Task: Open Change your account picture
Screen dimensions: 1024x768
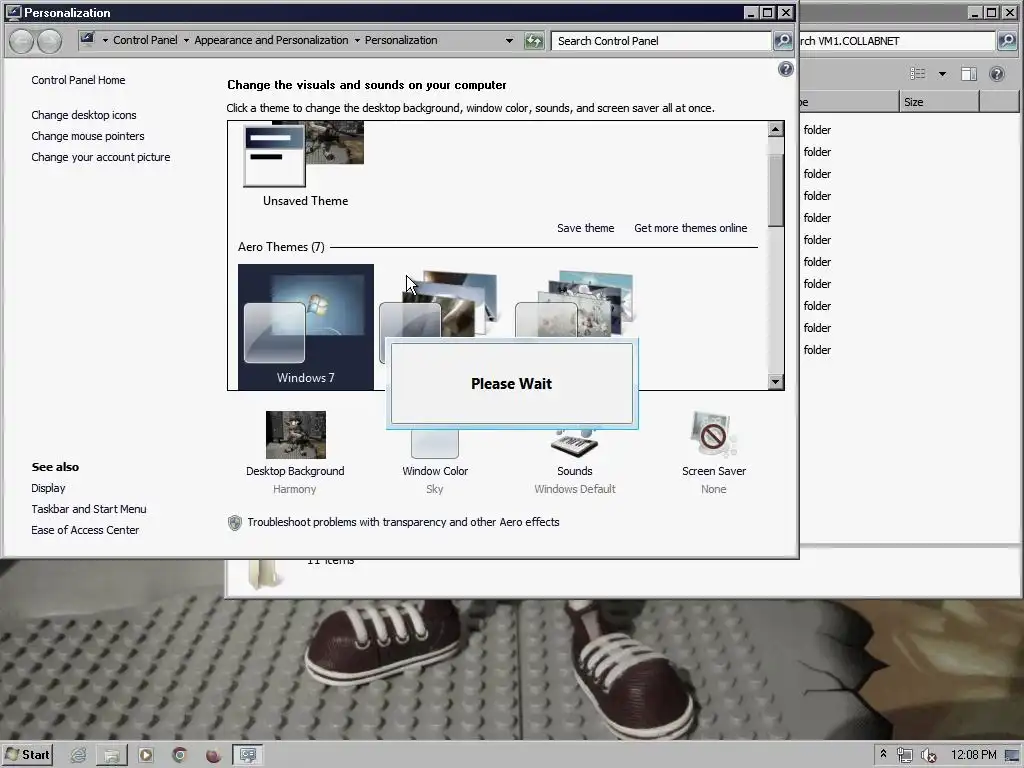Action: [101, 157]
